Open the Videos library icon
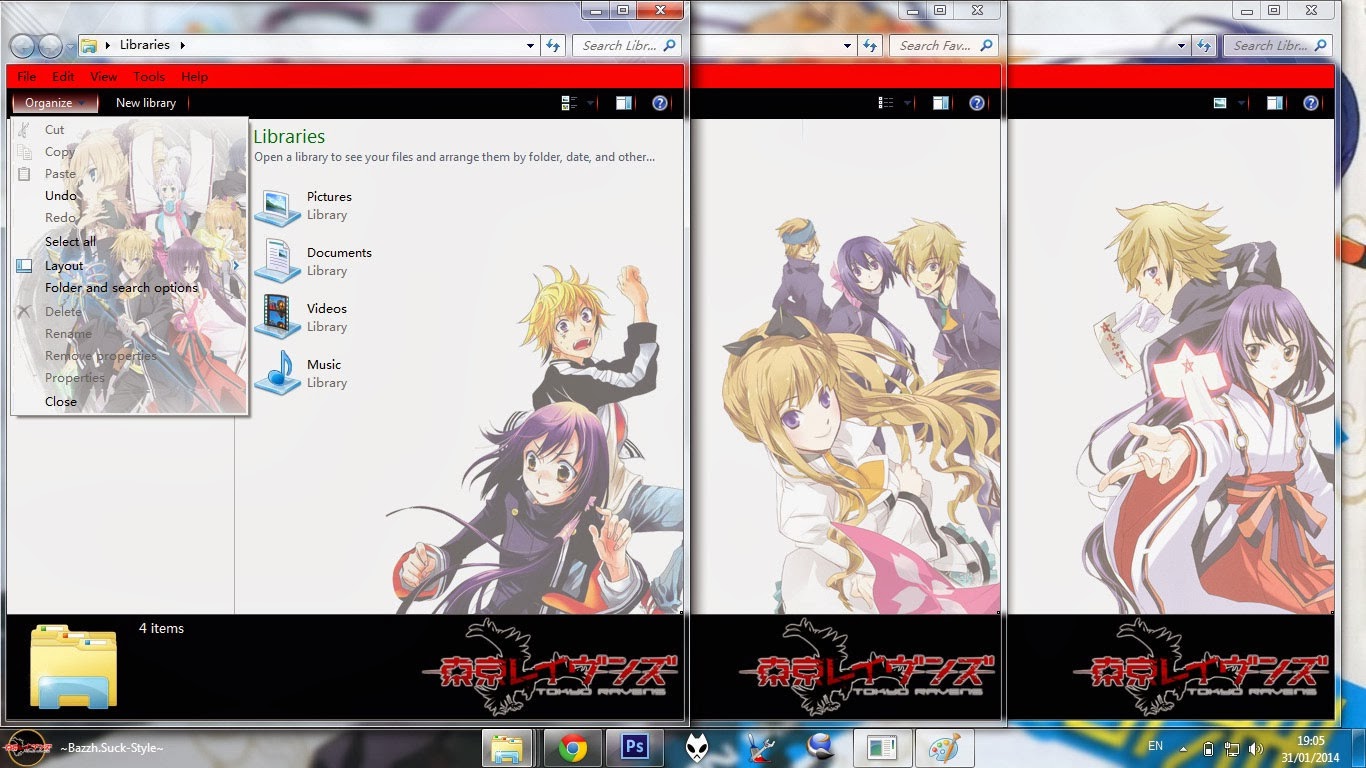Image resolution: width=1366 pixels, height=768 pixels. 277,318
